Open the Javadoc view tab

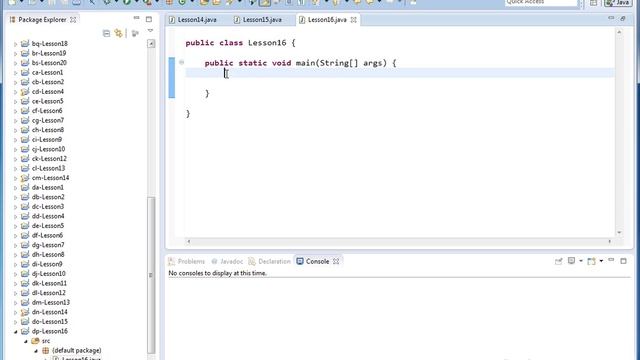pyautogui.click(x=227, y=261)
